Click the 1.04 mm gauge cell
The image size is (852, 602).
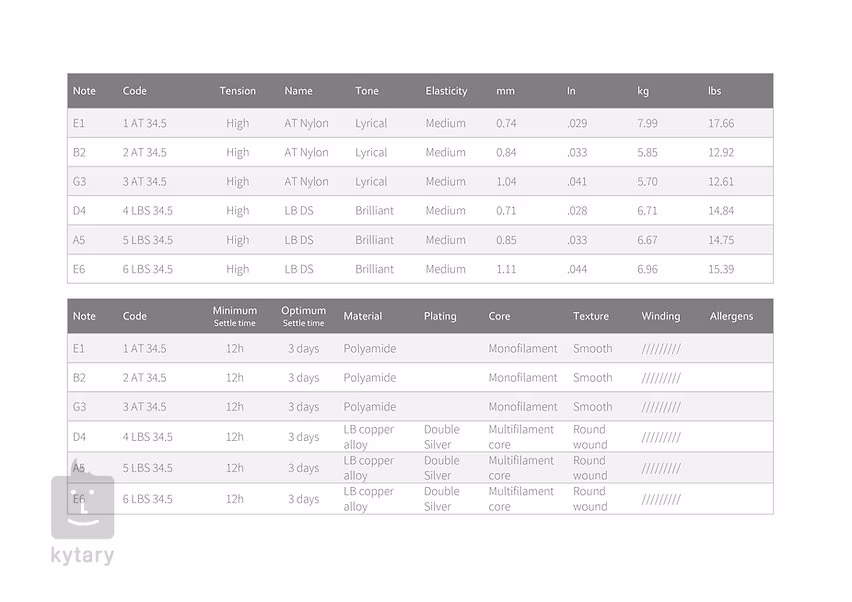[x=506, y=182]
